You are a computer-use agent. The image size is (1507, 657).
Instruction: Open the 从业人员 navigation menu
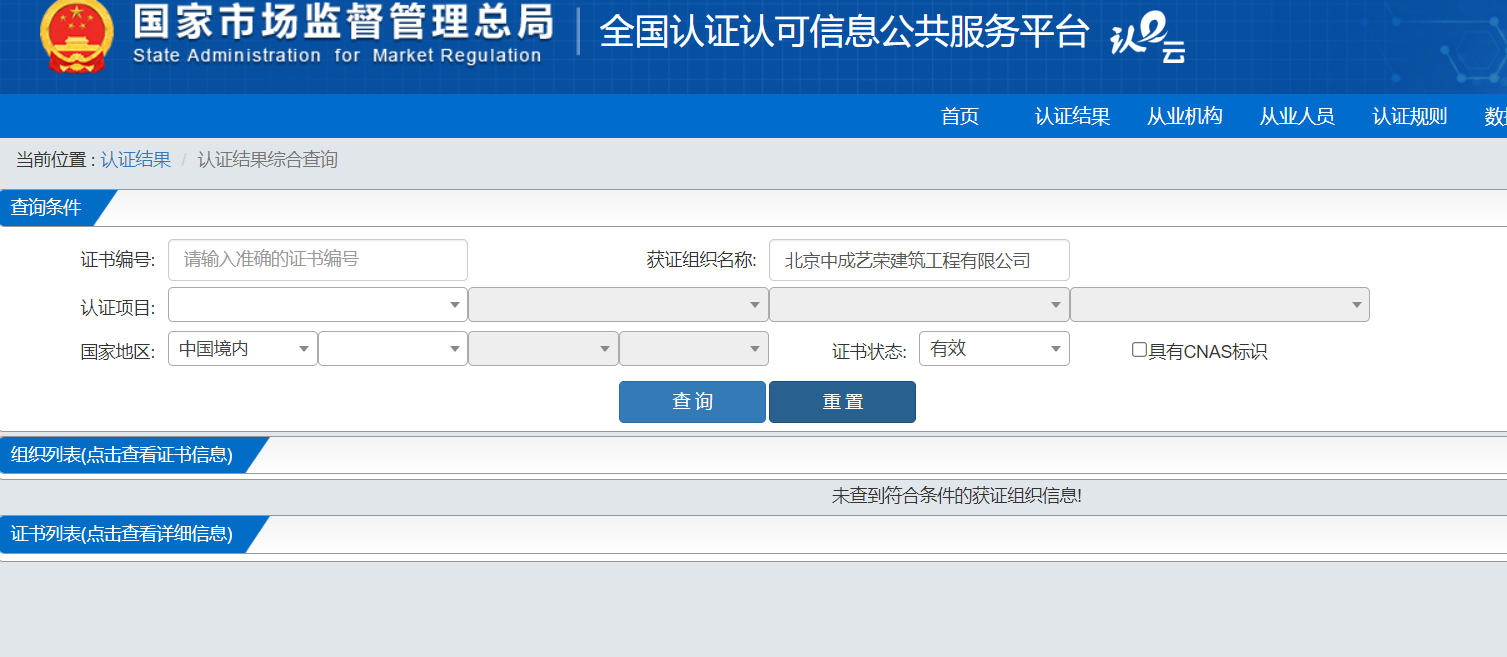[x=1297, y=116]
